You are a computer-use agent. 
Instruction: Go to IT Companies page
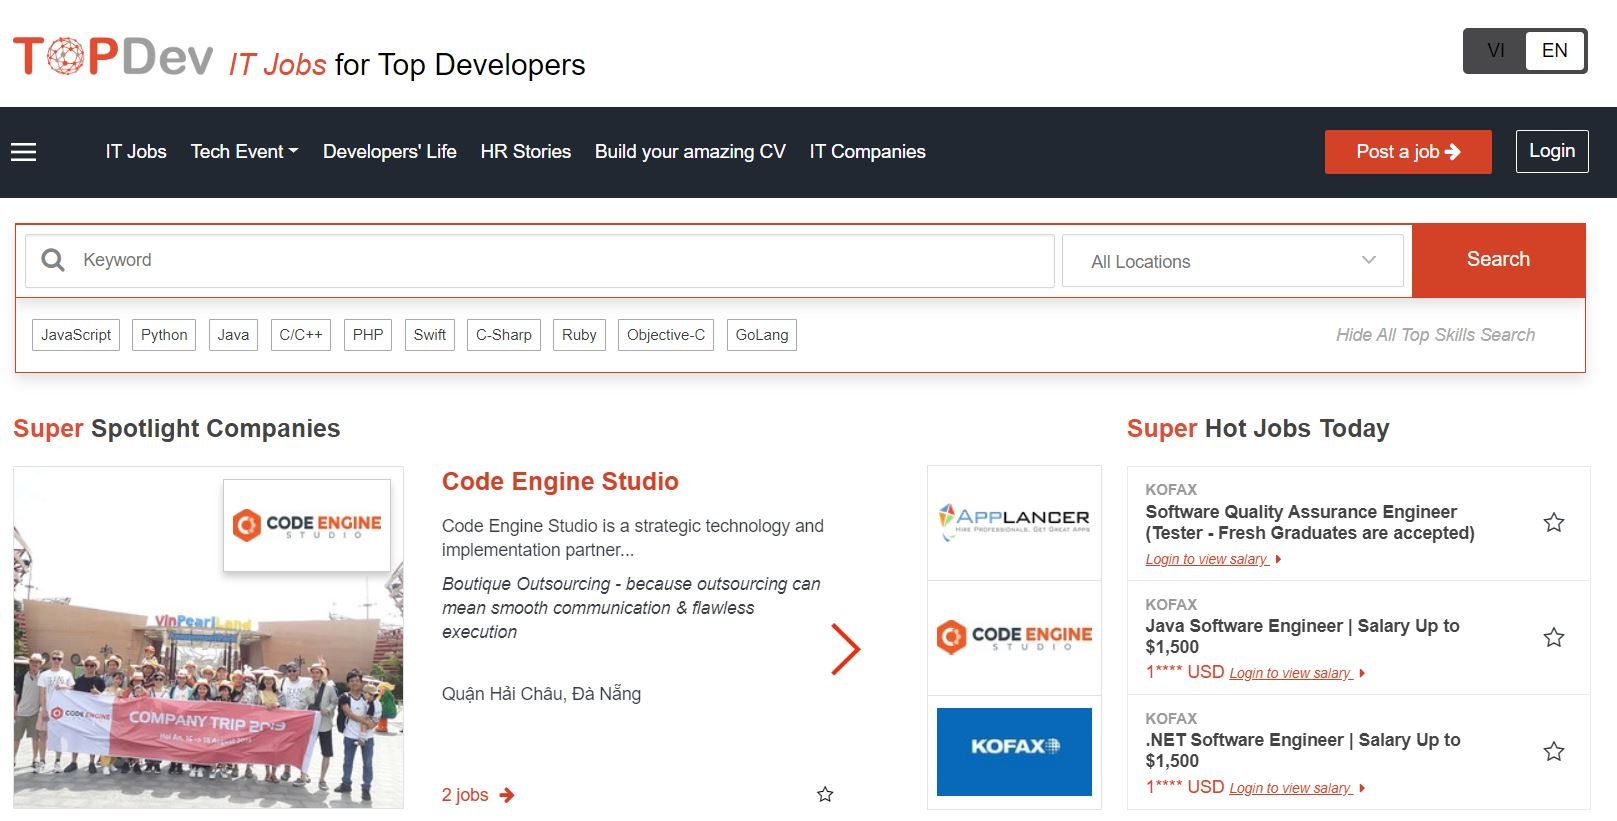(x=867, y=152)
